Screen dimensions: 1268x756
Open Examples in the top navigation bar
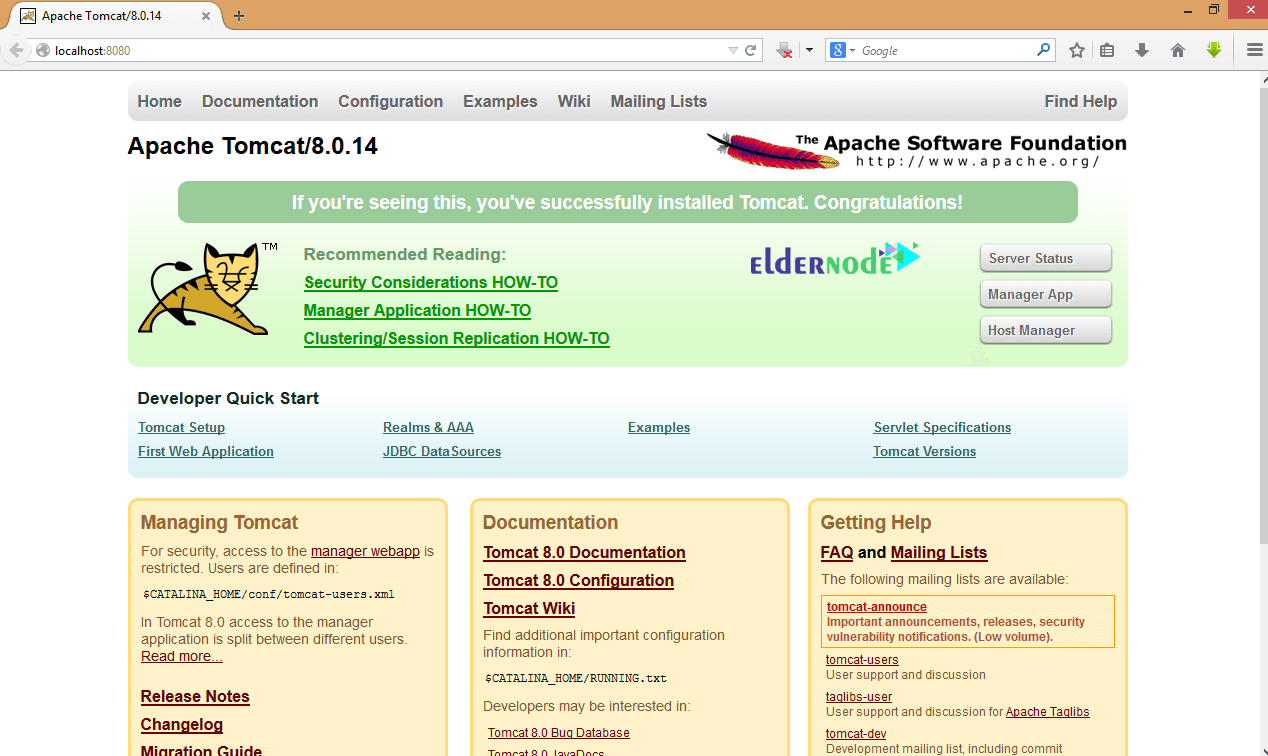tap(500, 101)
